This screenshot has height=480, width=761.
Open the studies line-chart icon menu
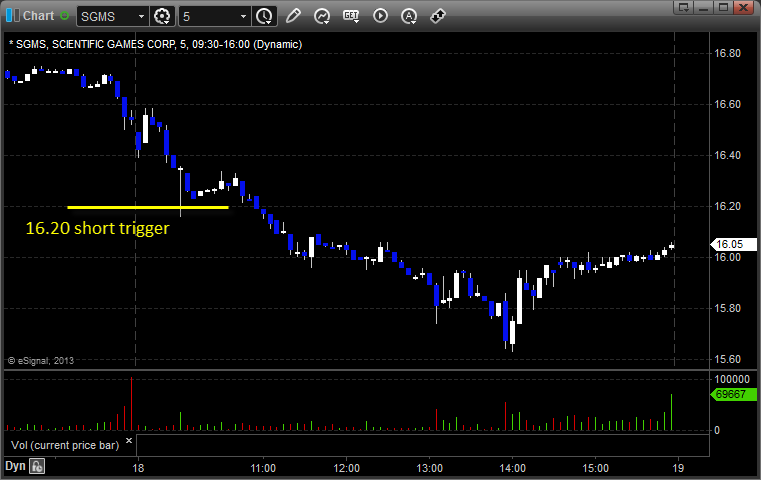coord(322,16)
